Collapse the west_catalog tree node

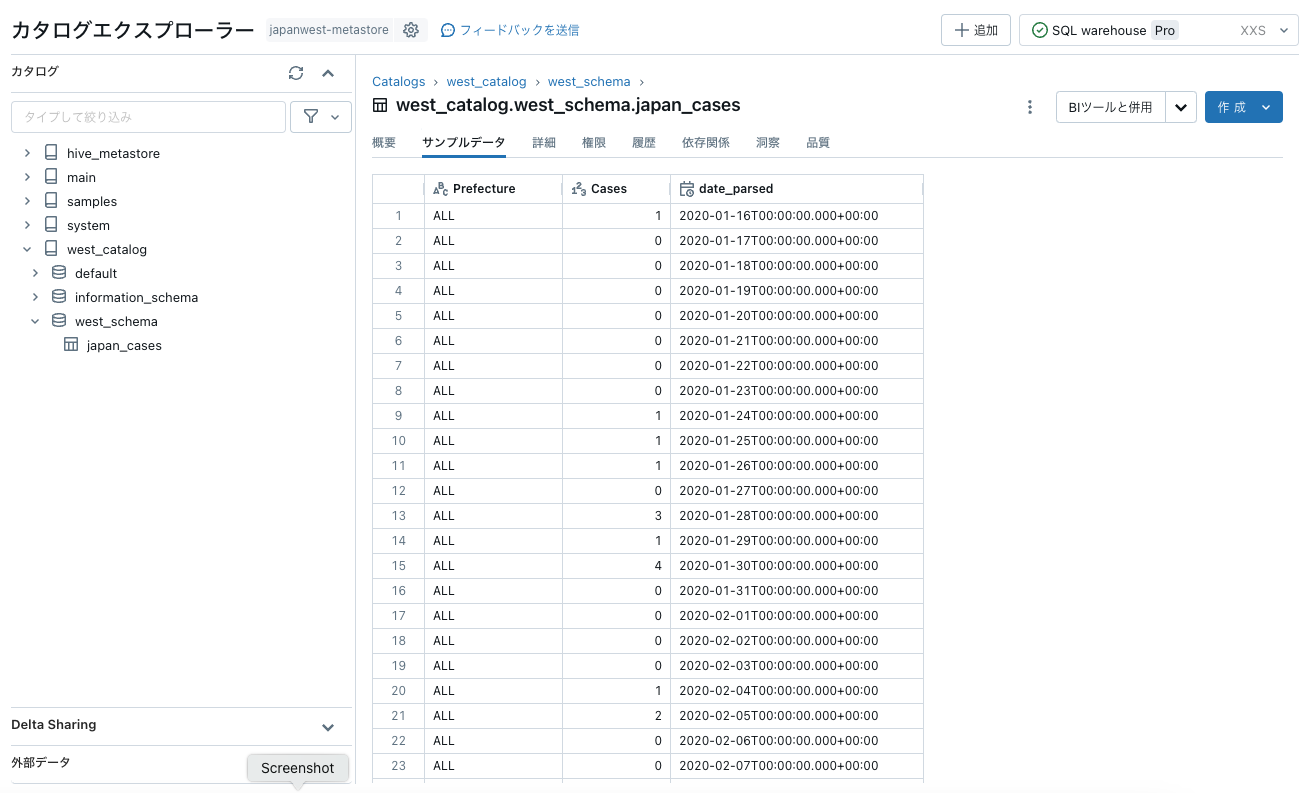(26, 248)
